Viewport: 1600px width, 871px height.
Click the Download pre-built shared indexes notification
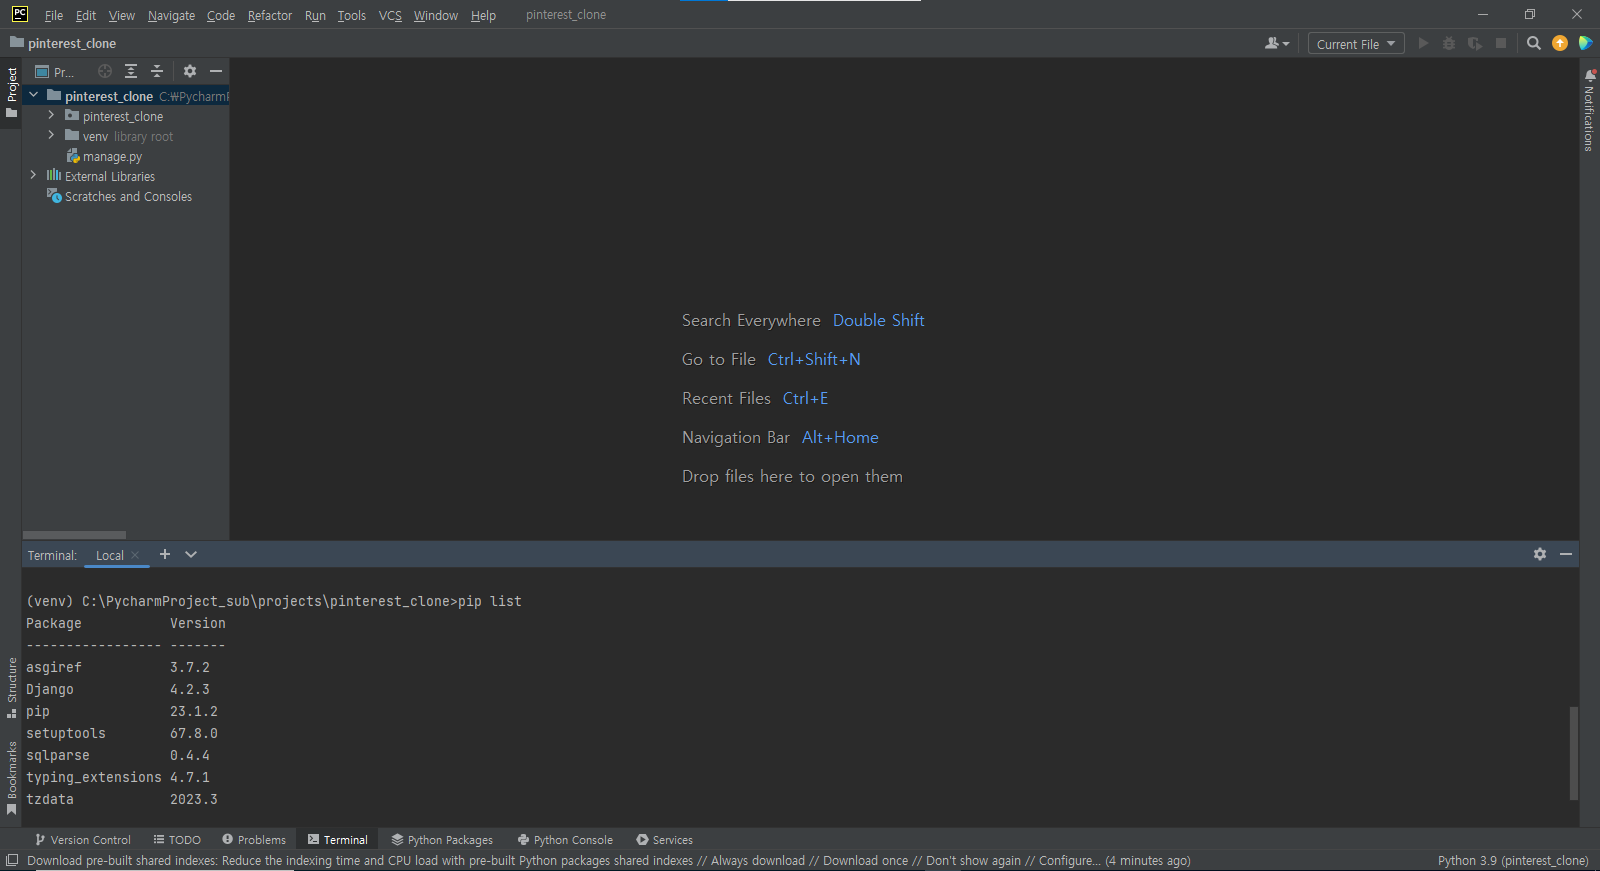coord(609,861)
